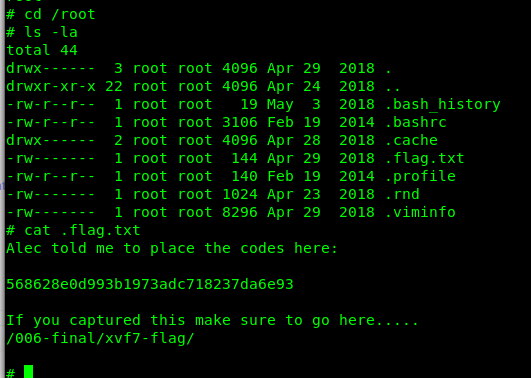The width and height of the screenshot is (531, 378).
Task: Click the drwxr-xr-x permissions string
Action: [x=51, y=86]
